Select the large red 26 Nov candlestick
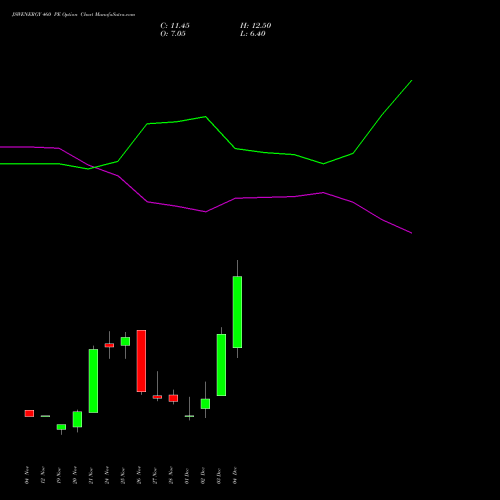Screen dimensions: 500x500 pos(141,361)
